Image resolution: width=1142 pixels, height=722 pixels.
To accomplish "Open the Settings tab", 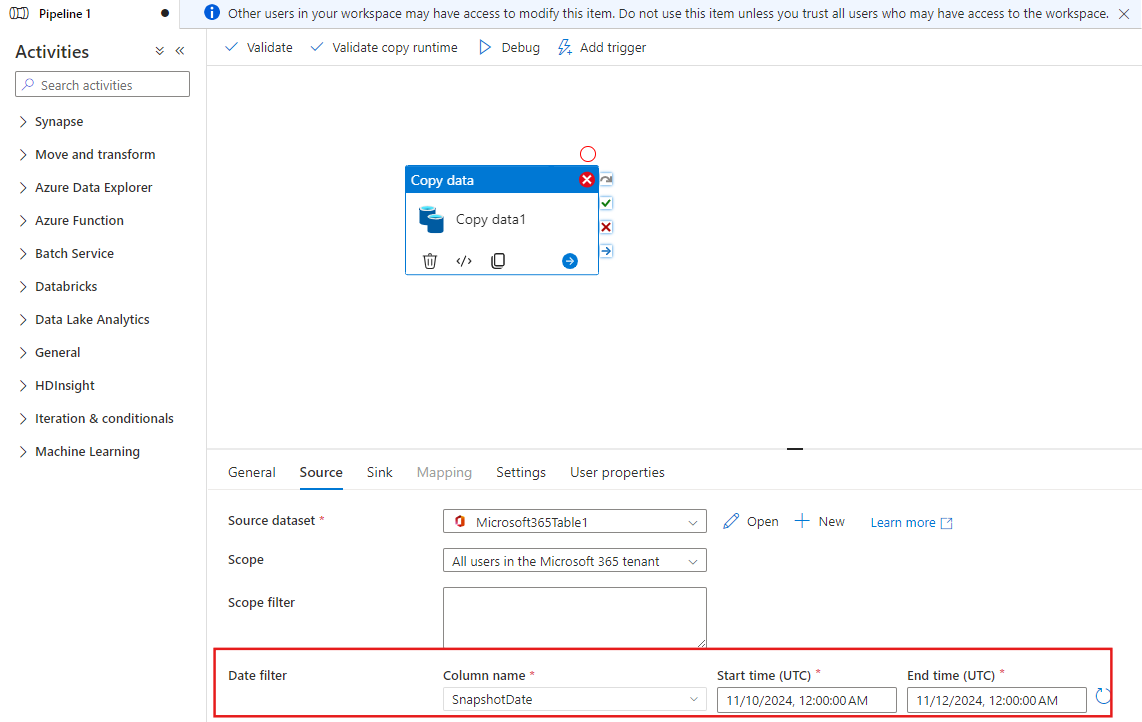I will click(521, 472).
